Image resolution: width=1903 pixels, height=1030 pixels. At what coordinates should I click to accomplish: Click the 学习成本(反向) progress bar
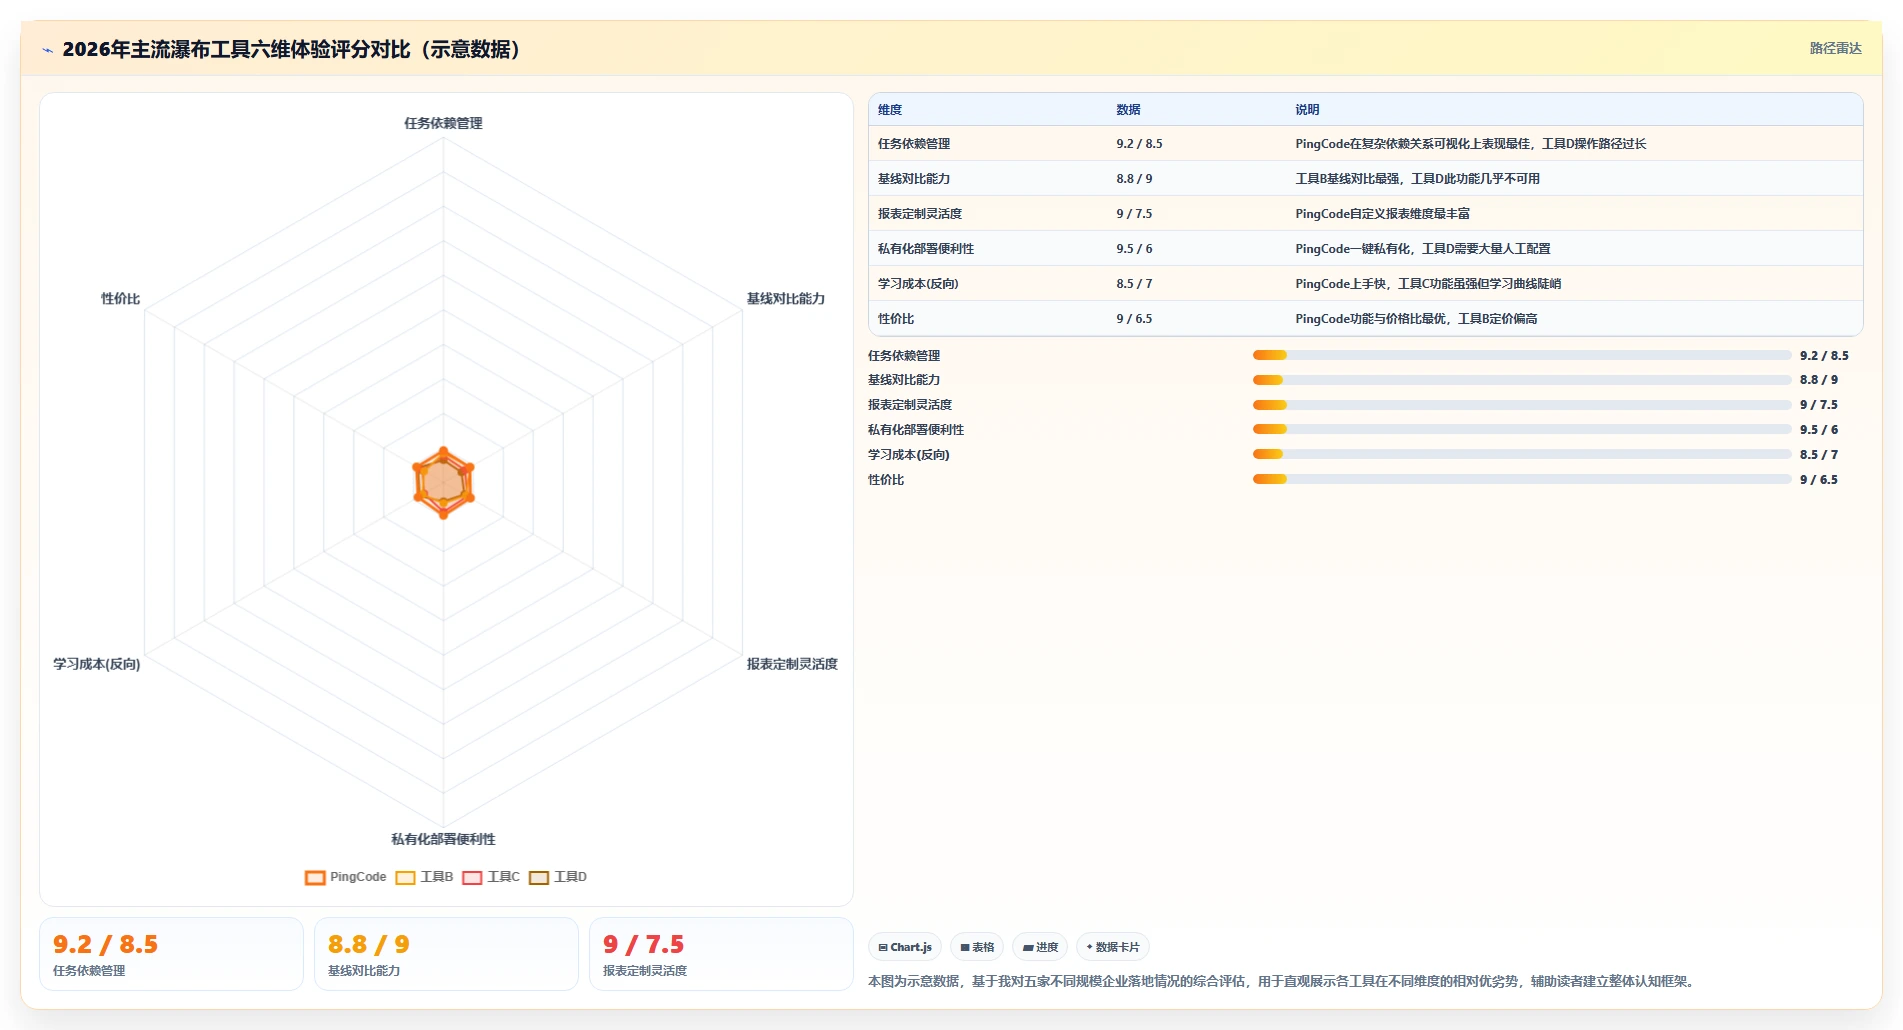pos(1522,454)
